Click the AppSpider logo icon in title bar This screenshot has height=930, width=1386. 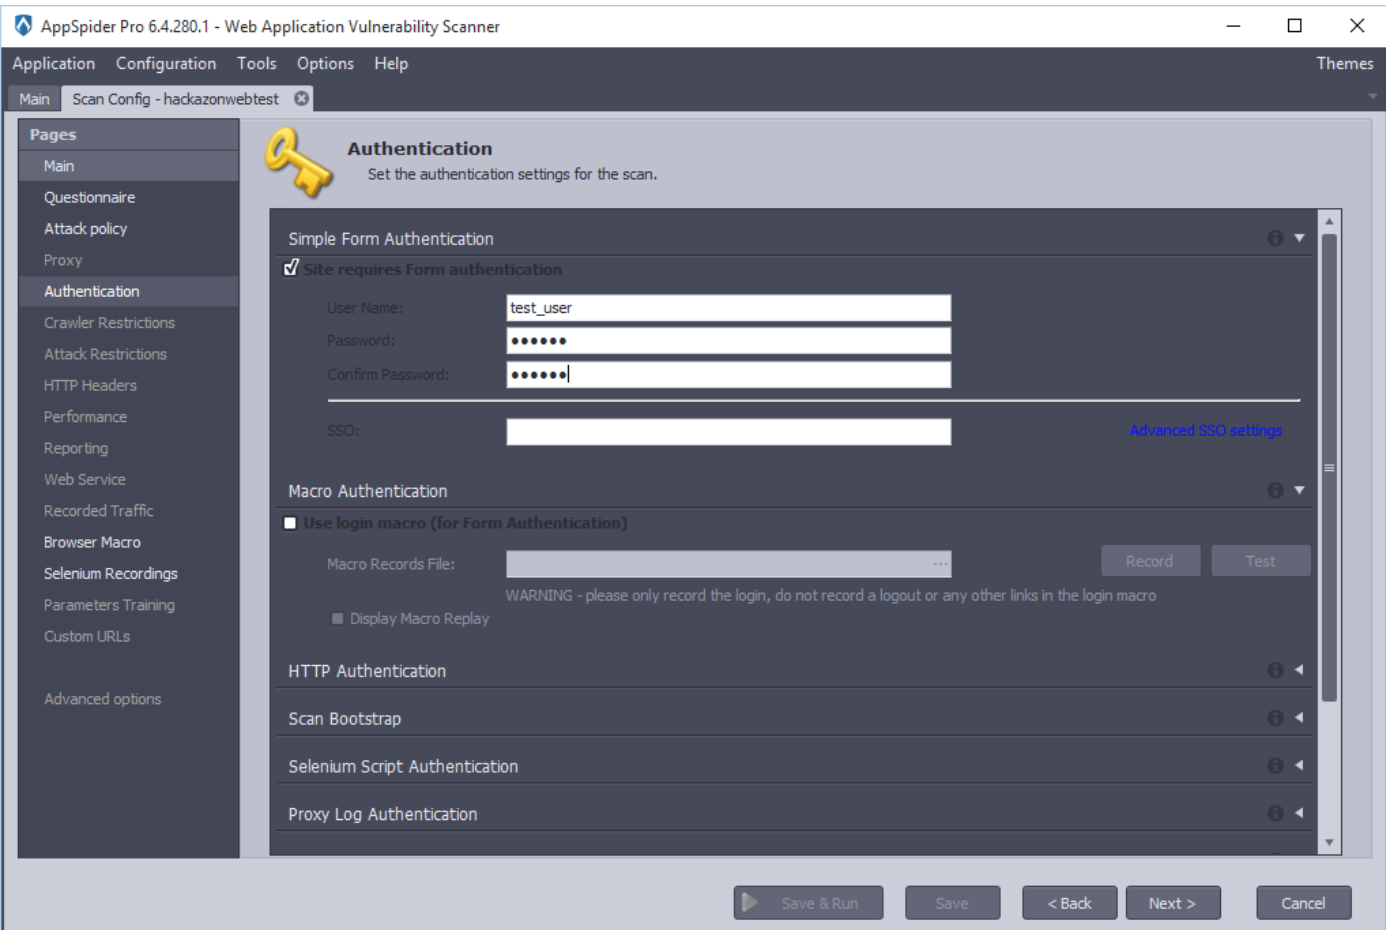tap(22, 26)
